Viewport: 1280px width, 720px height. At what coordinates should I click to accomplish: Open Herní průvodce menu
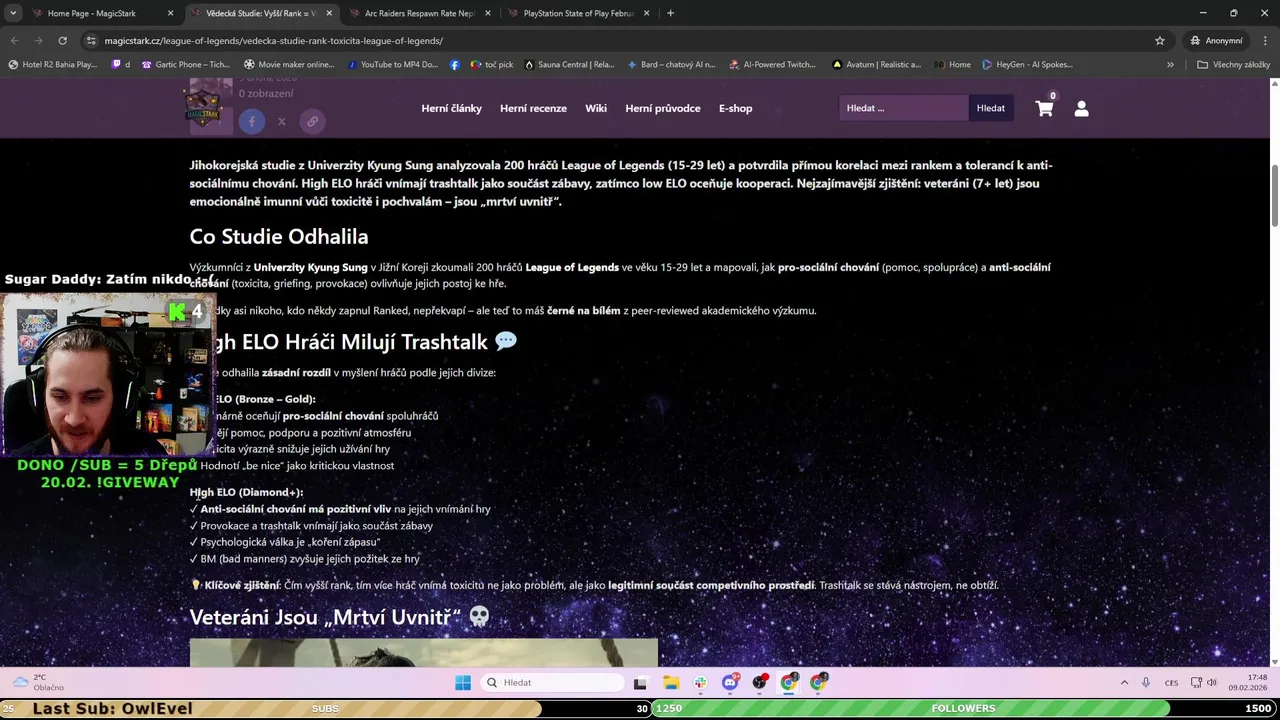pyautogui.click(x=662, y=108)
